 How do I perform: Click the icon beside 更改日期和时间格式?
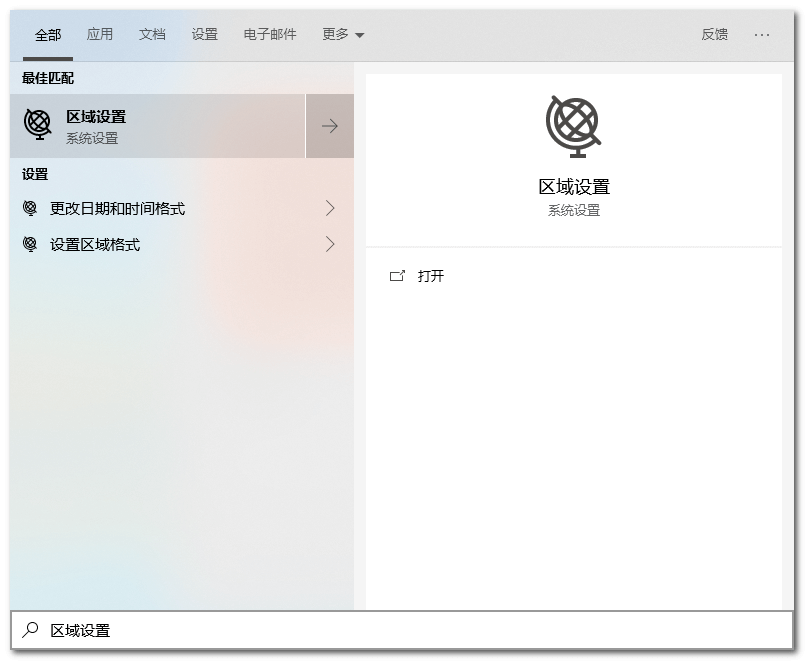coord(30,209)
